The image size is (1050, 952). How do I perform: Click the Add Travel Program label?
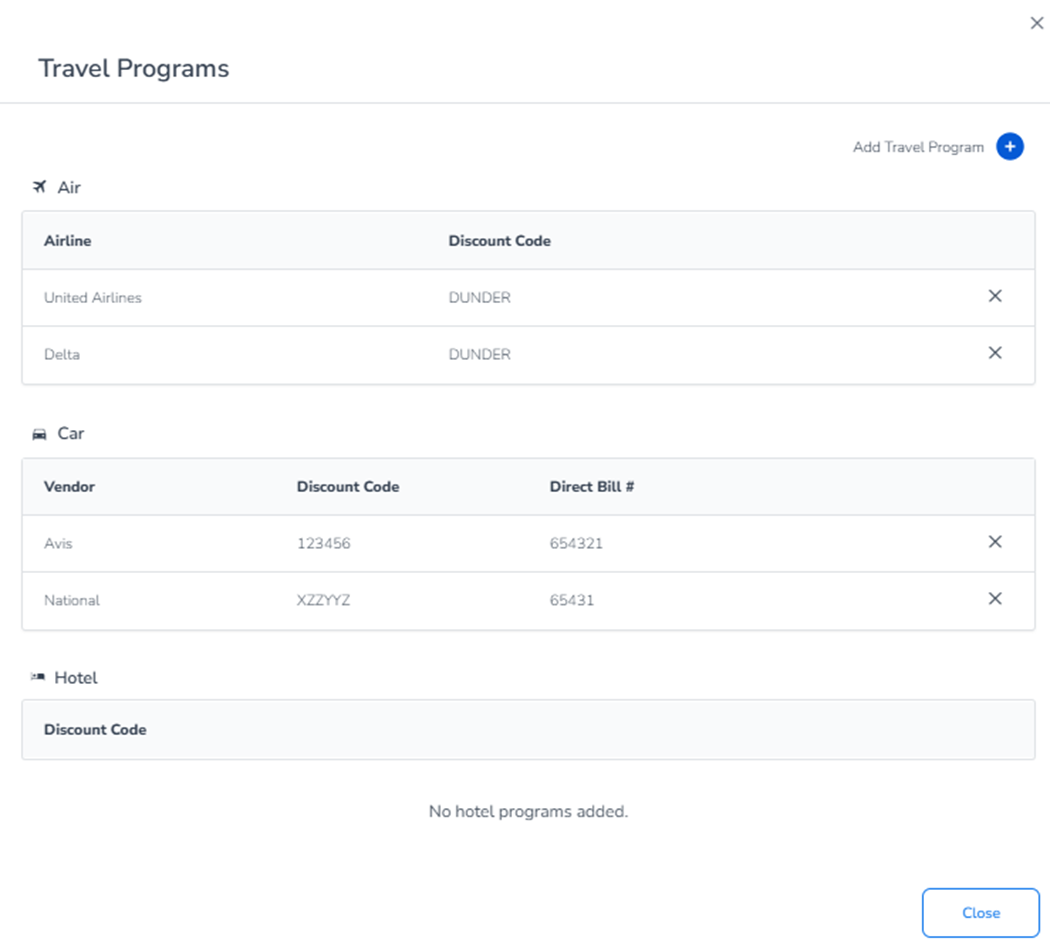pyautogui.click(x=918, y=147)
